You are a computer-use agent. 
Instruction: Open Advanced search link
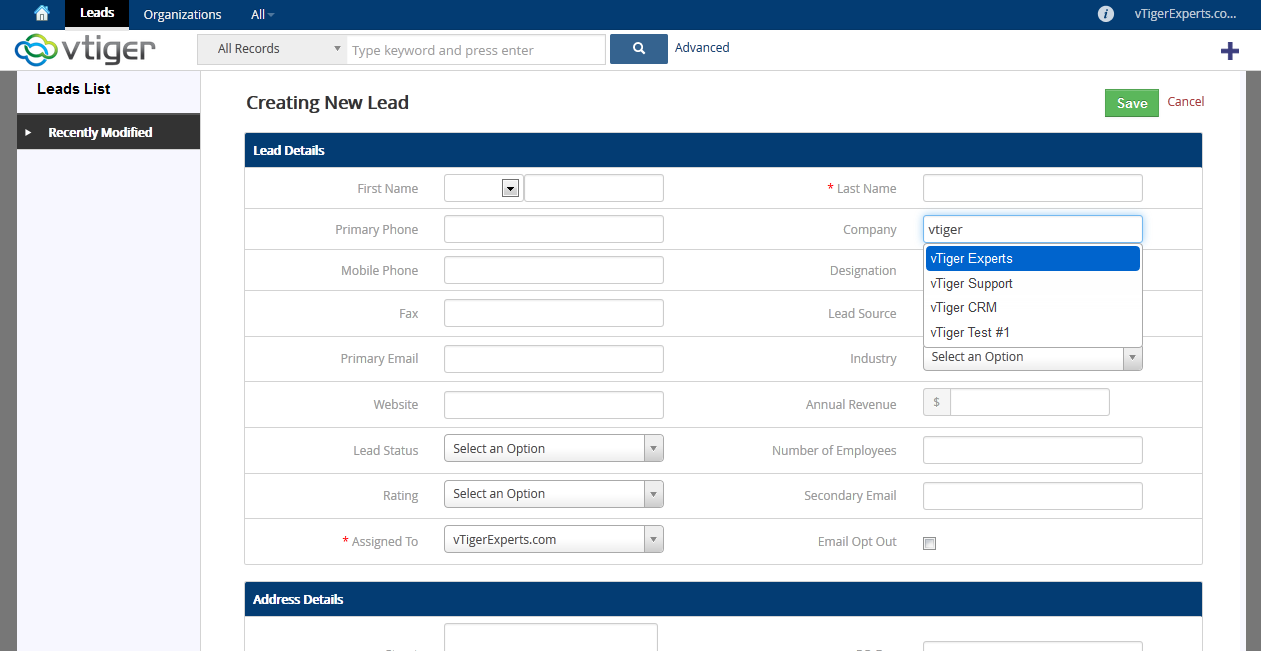702,47
